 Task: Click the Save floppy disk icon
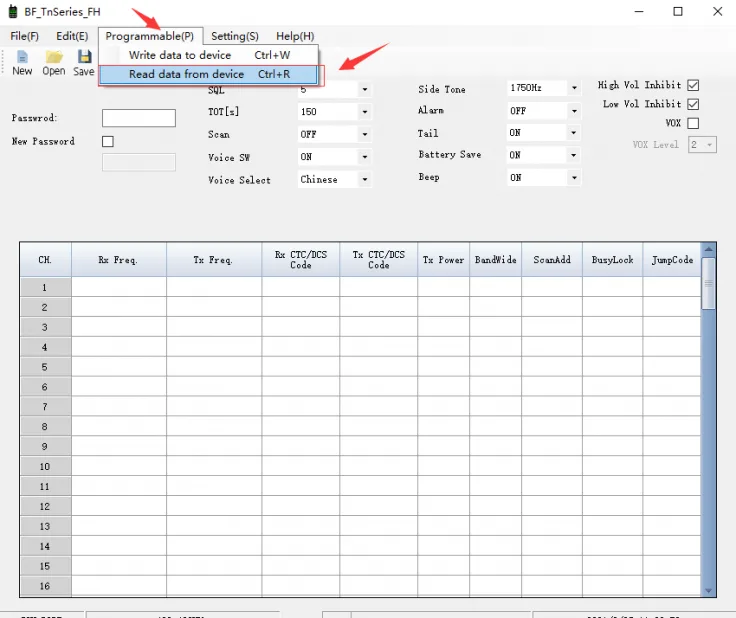[x=84, y=58]
